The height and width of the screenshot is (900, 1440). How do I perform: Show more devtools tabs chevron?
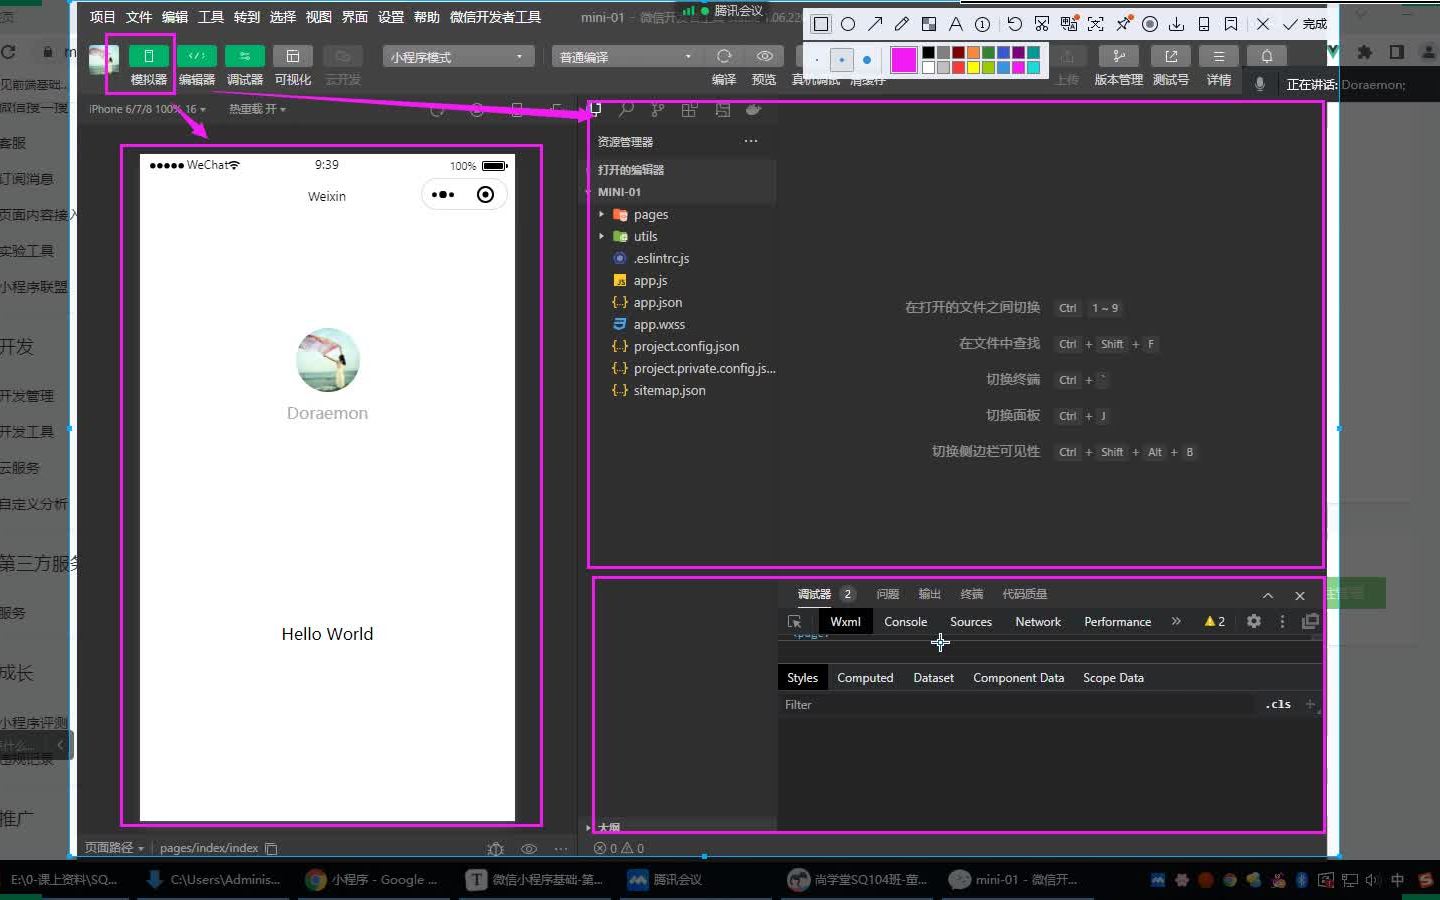pyautogui.click(x=1176, y=621)
